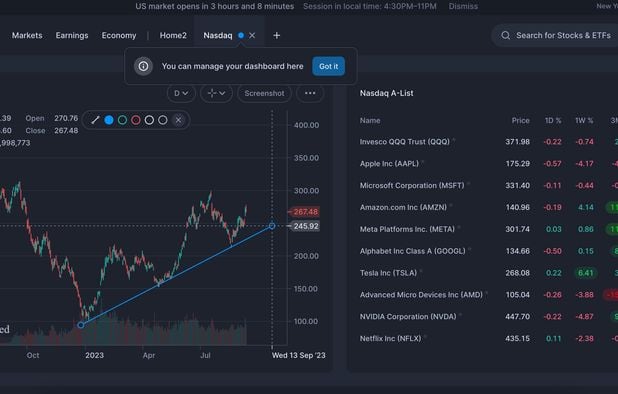Select the red outlined color circle
Viewport: 618px width, 394px height.
136,120
